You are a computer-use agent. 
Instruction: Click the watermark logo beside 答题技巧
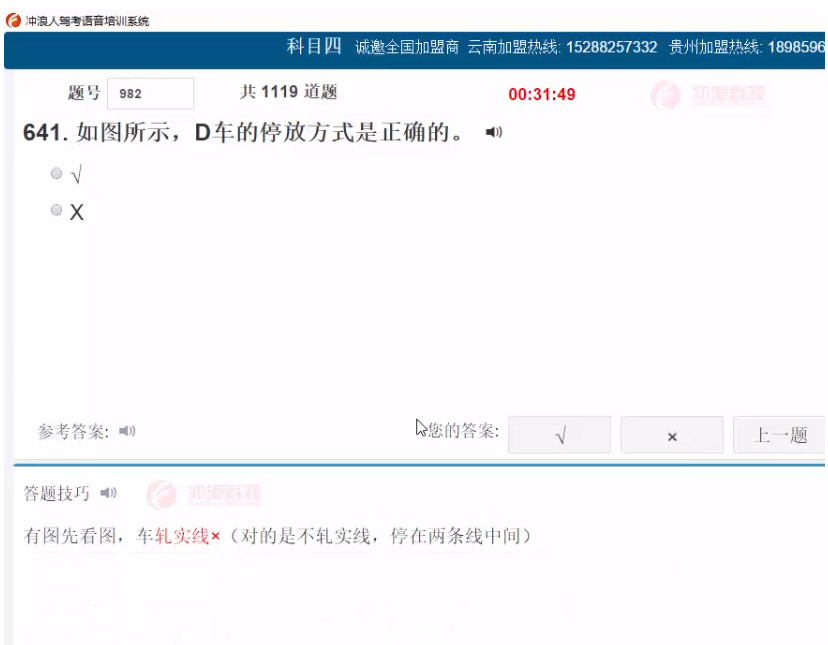pos(204,494)
